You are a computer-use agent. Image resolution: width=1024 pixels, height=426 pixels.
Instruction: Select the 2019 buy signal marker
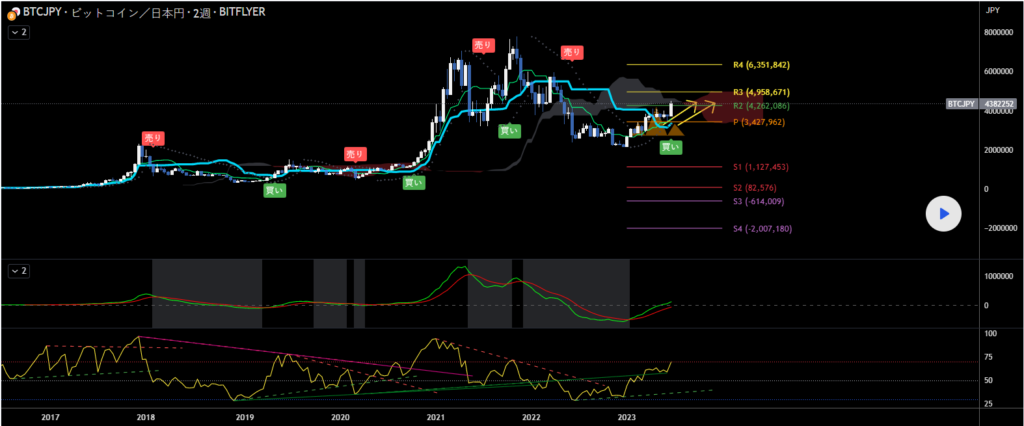coord(273,189)
